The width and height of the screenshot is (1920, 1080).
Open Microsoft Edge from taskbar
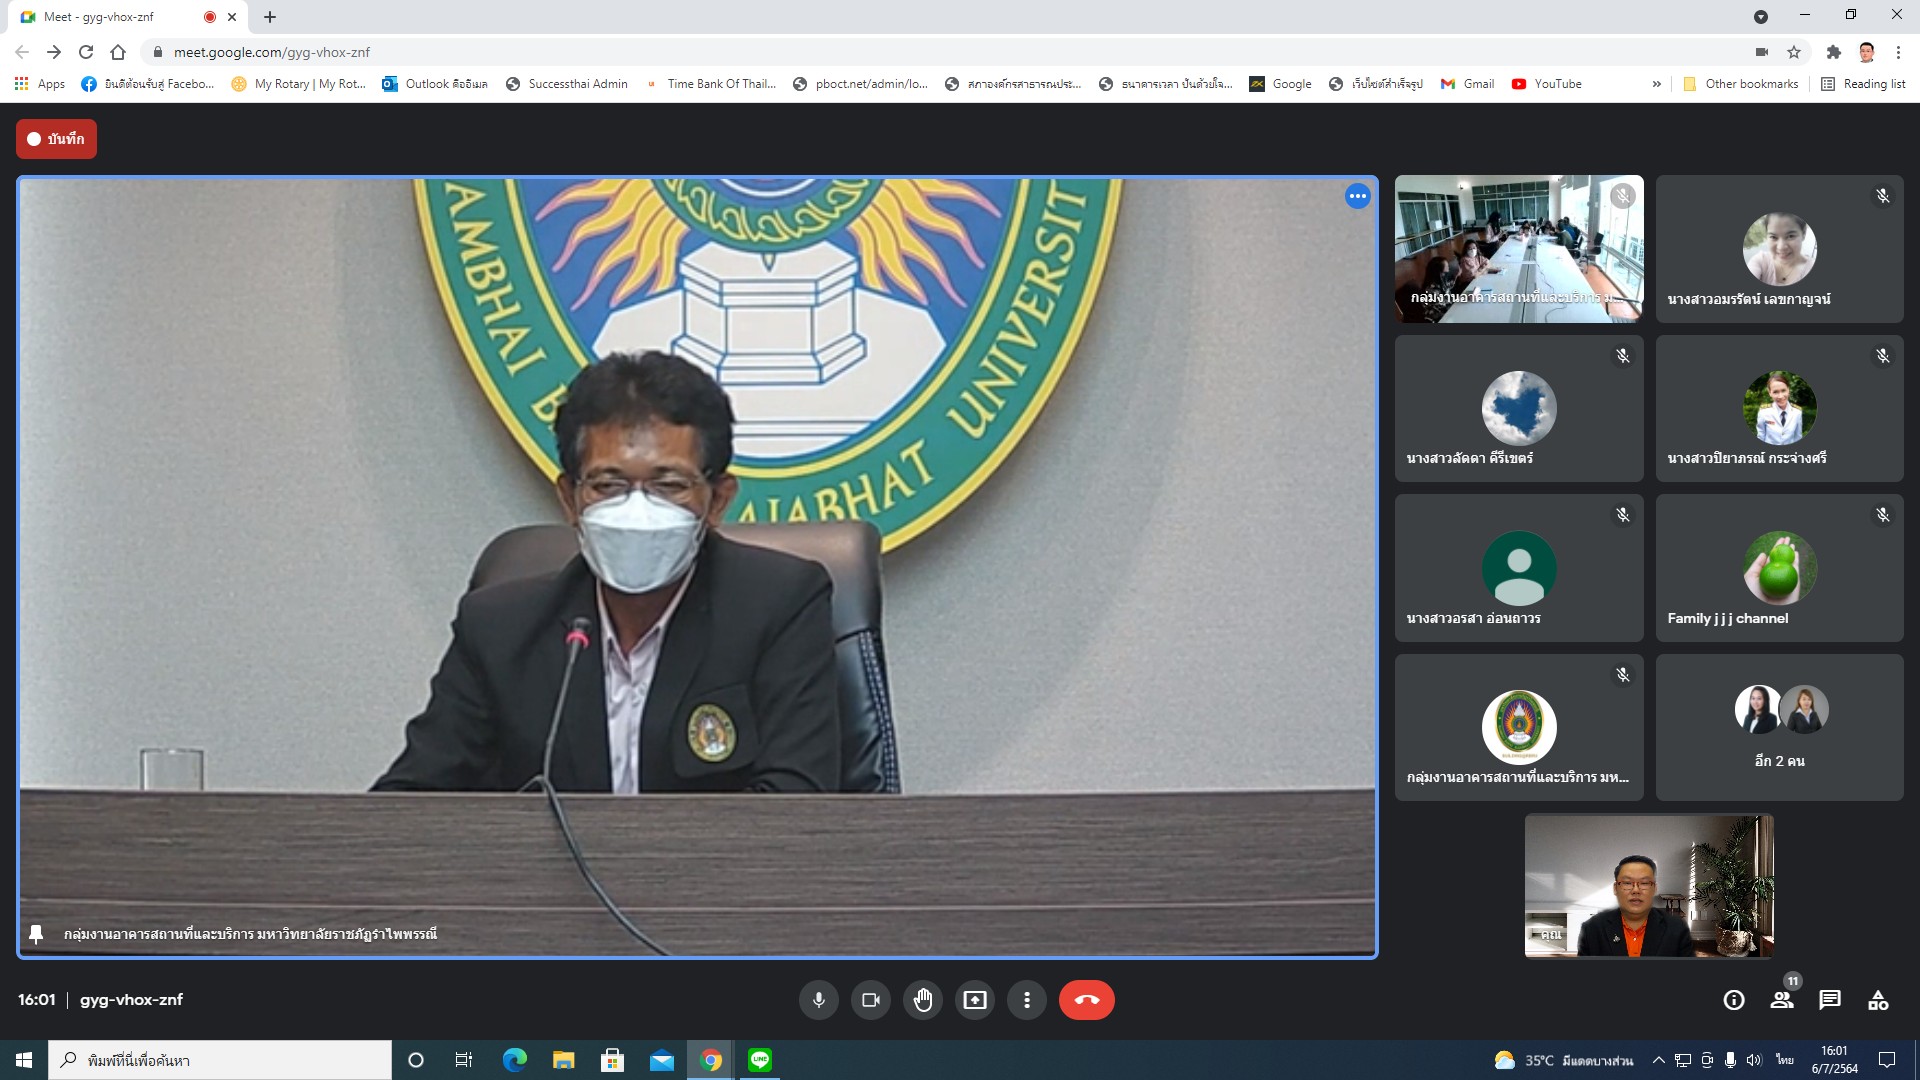coord(514,1060)
